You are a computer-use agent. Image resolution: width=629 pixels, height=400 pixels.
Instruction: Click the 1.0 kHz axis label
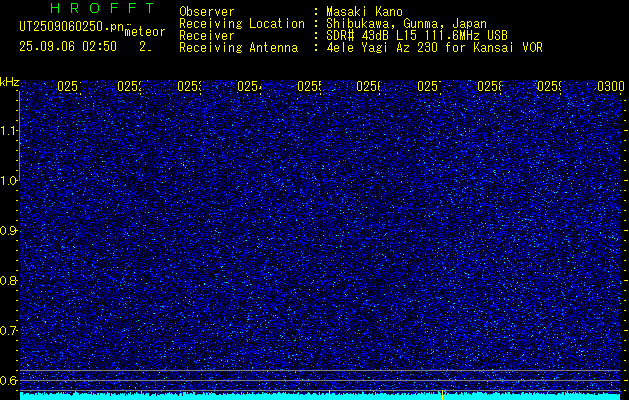9,181
